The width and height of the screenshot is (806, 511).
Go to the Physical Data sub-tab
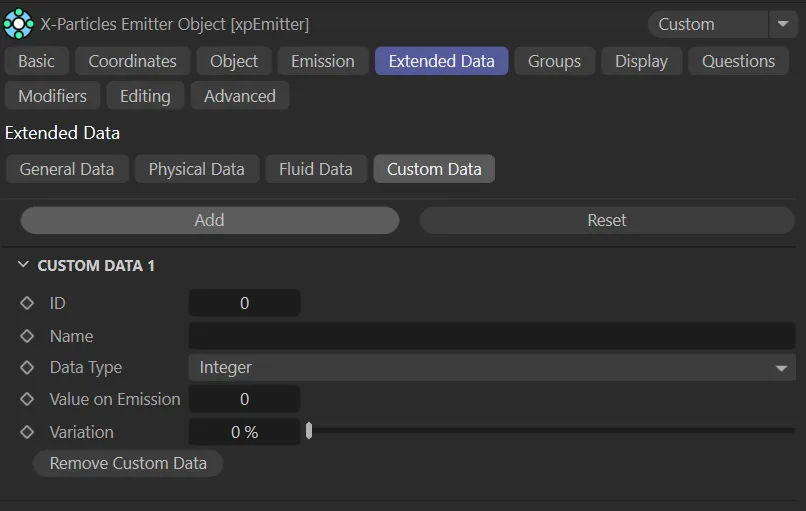click(x=196, y=169)
